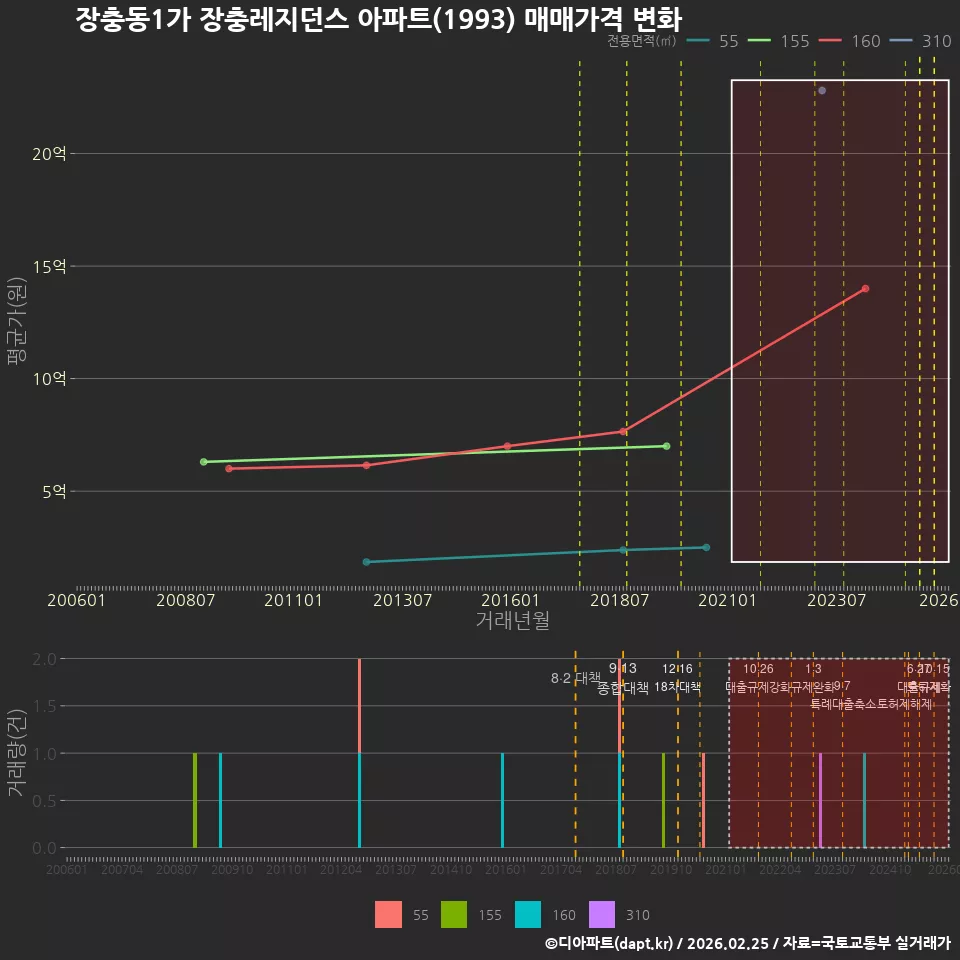The image size is (960, 960).
Task: Click the salmon 55 bar near 202101
Action: click(x=703, y=800)
